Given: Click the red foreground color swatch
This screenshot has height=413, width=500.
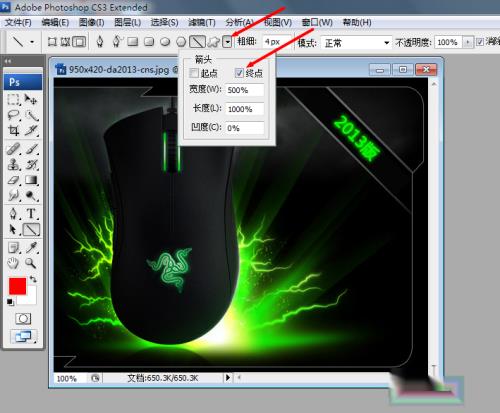Looking at the screenshot, I should 17,286.
